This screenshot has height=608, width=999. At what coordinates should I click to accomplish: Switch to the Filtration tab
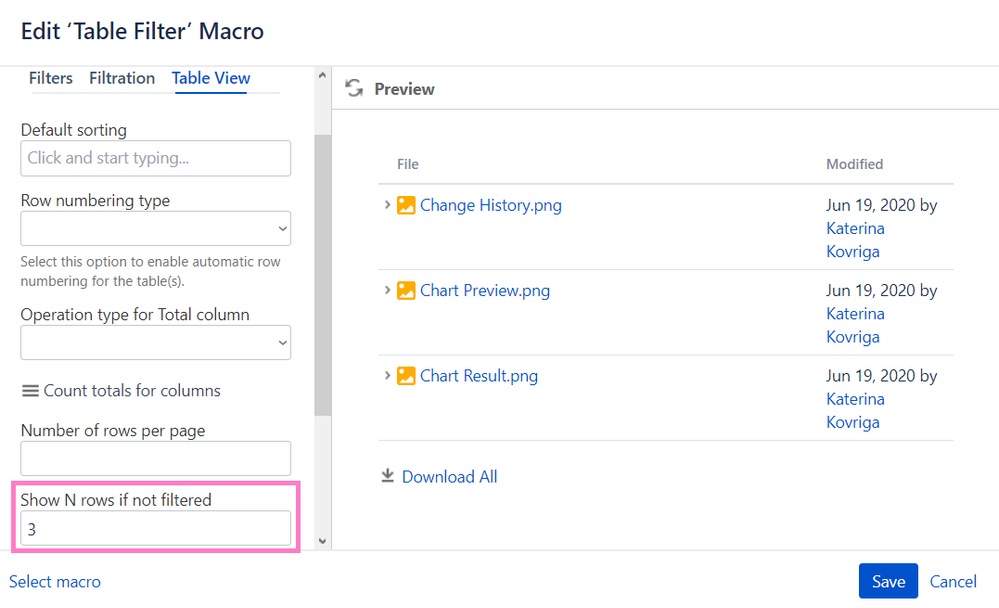(122, 78)
